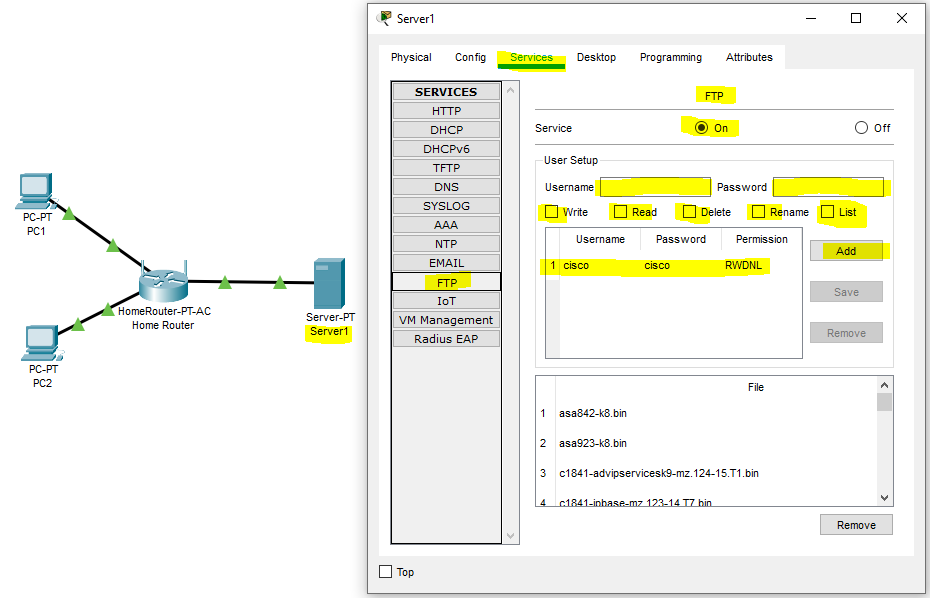Click Remove below the file list
Viewport: 930px width, 598px height.
coord(856,524)
